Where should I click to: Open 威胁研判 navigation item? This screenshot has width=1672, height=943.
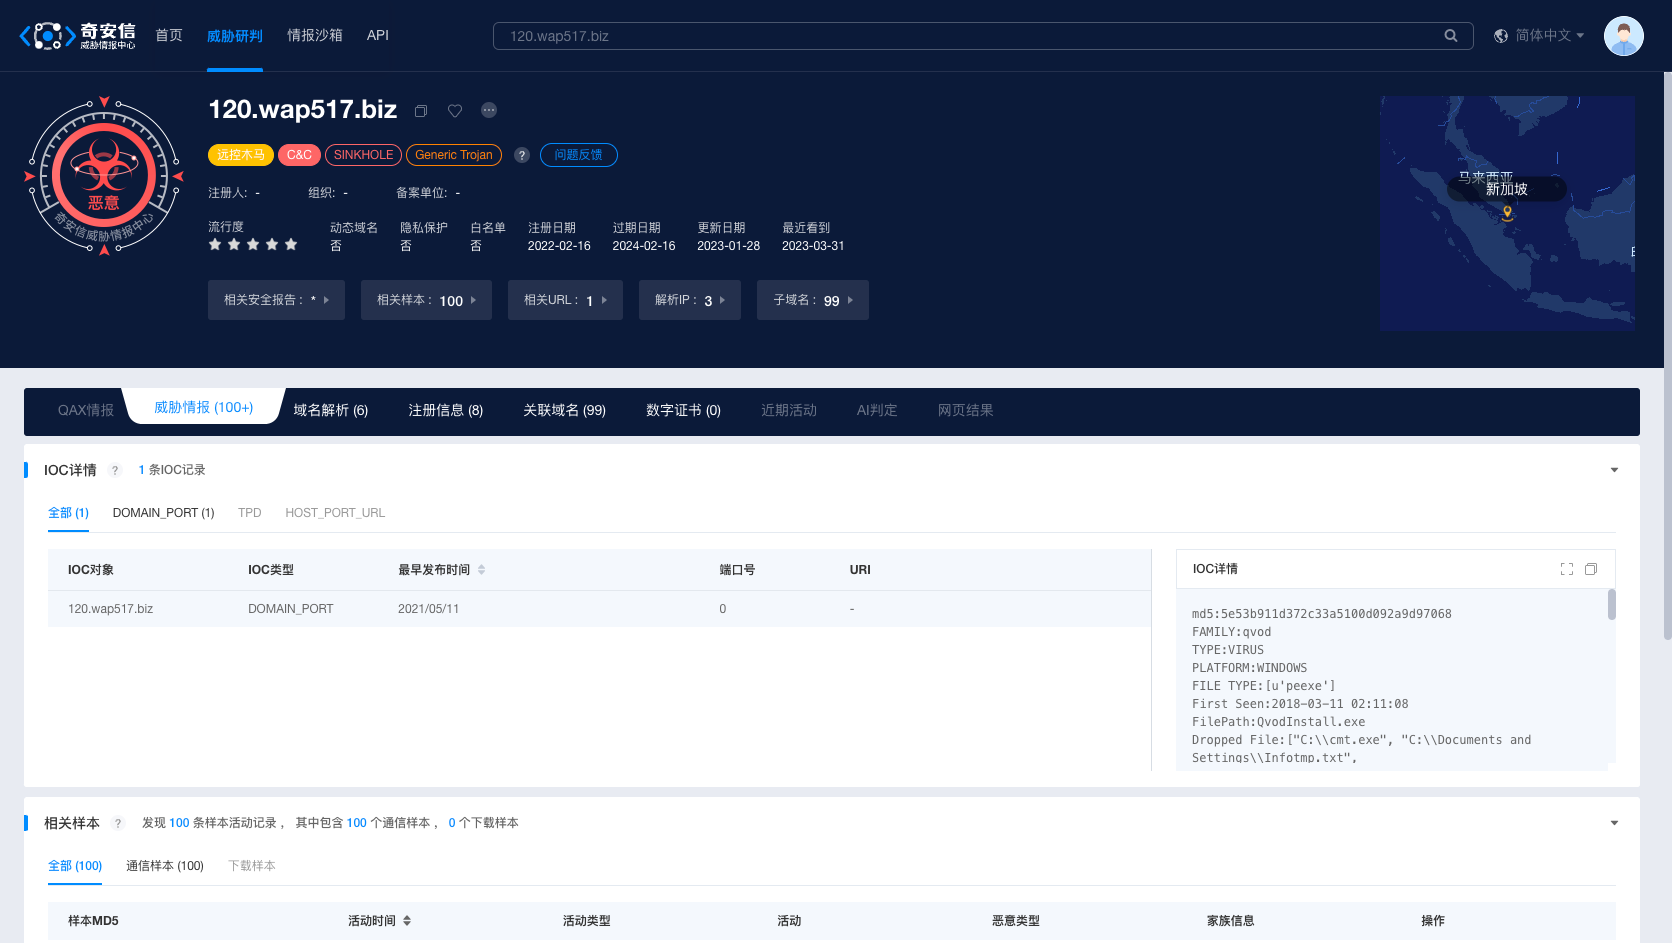tap(235, 36)
